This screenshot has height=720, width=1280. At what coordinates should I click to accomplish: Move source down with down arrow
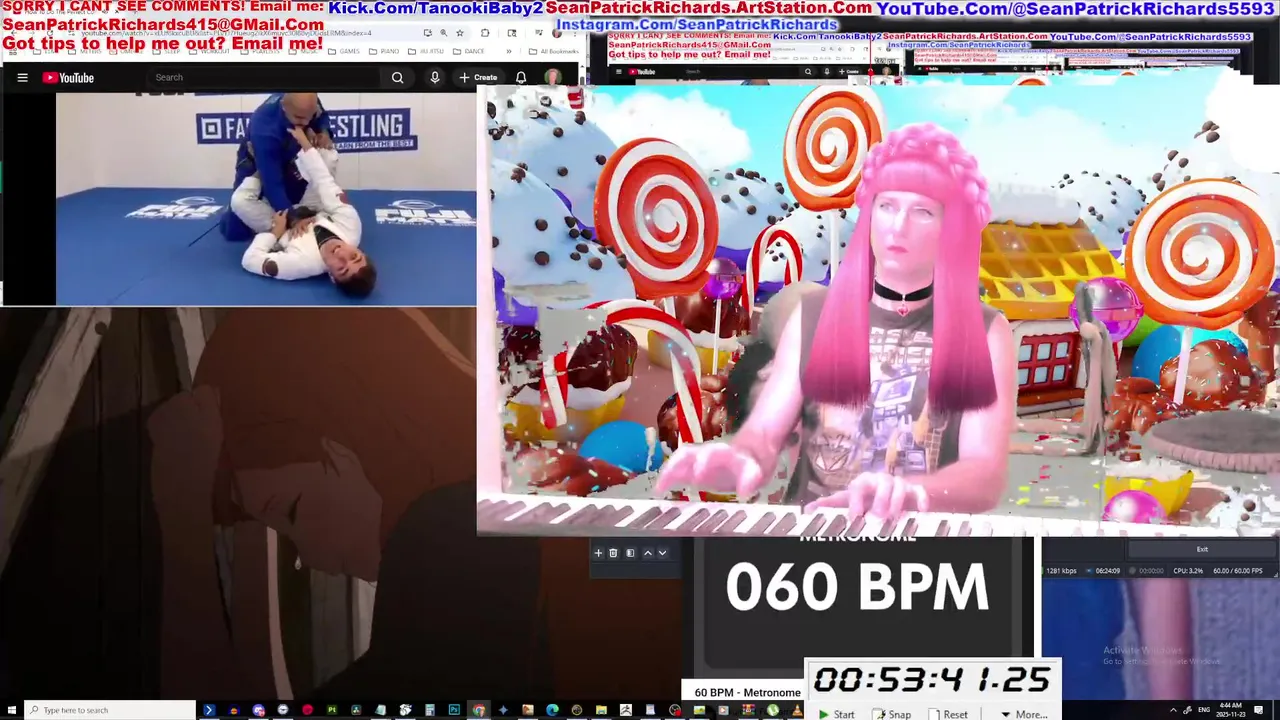[662, 553]
